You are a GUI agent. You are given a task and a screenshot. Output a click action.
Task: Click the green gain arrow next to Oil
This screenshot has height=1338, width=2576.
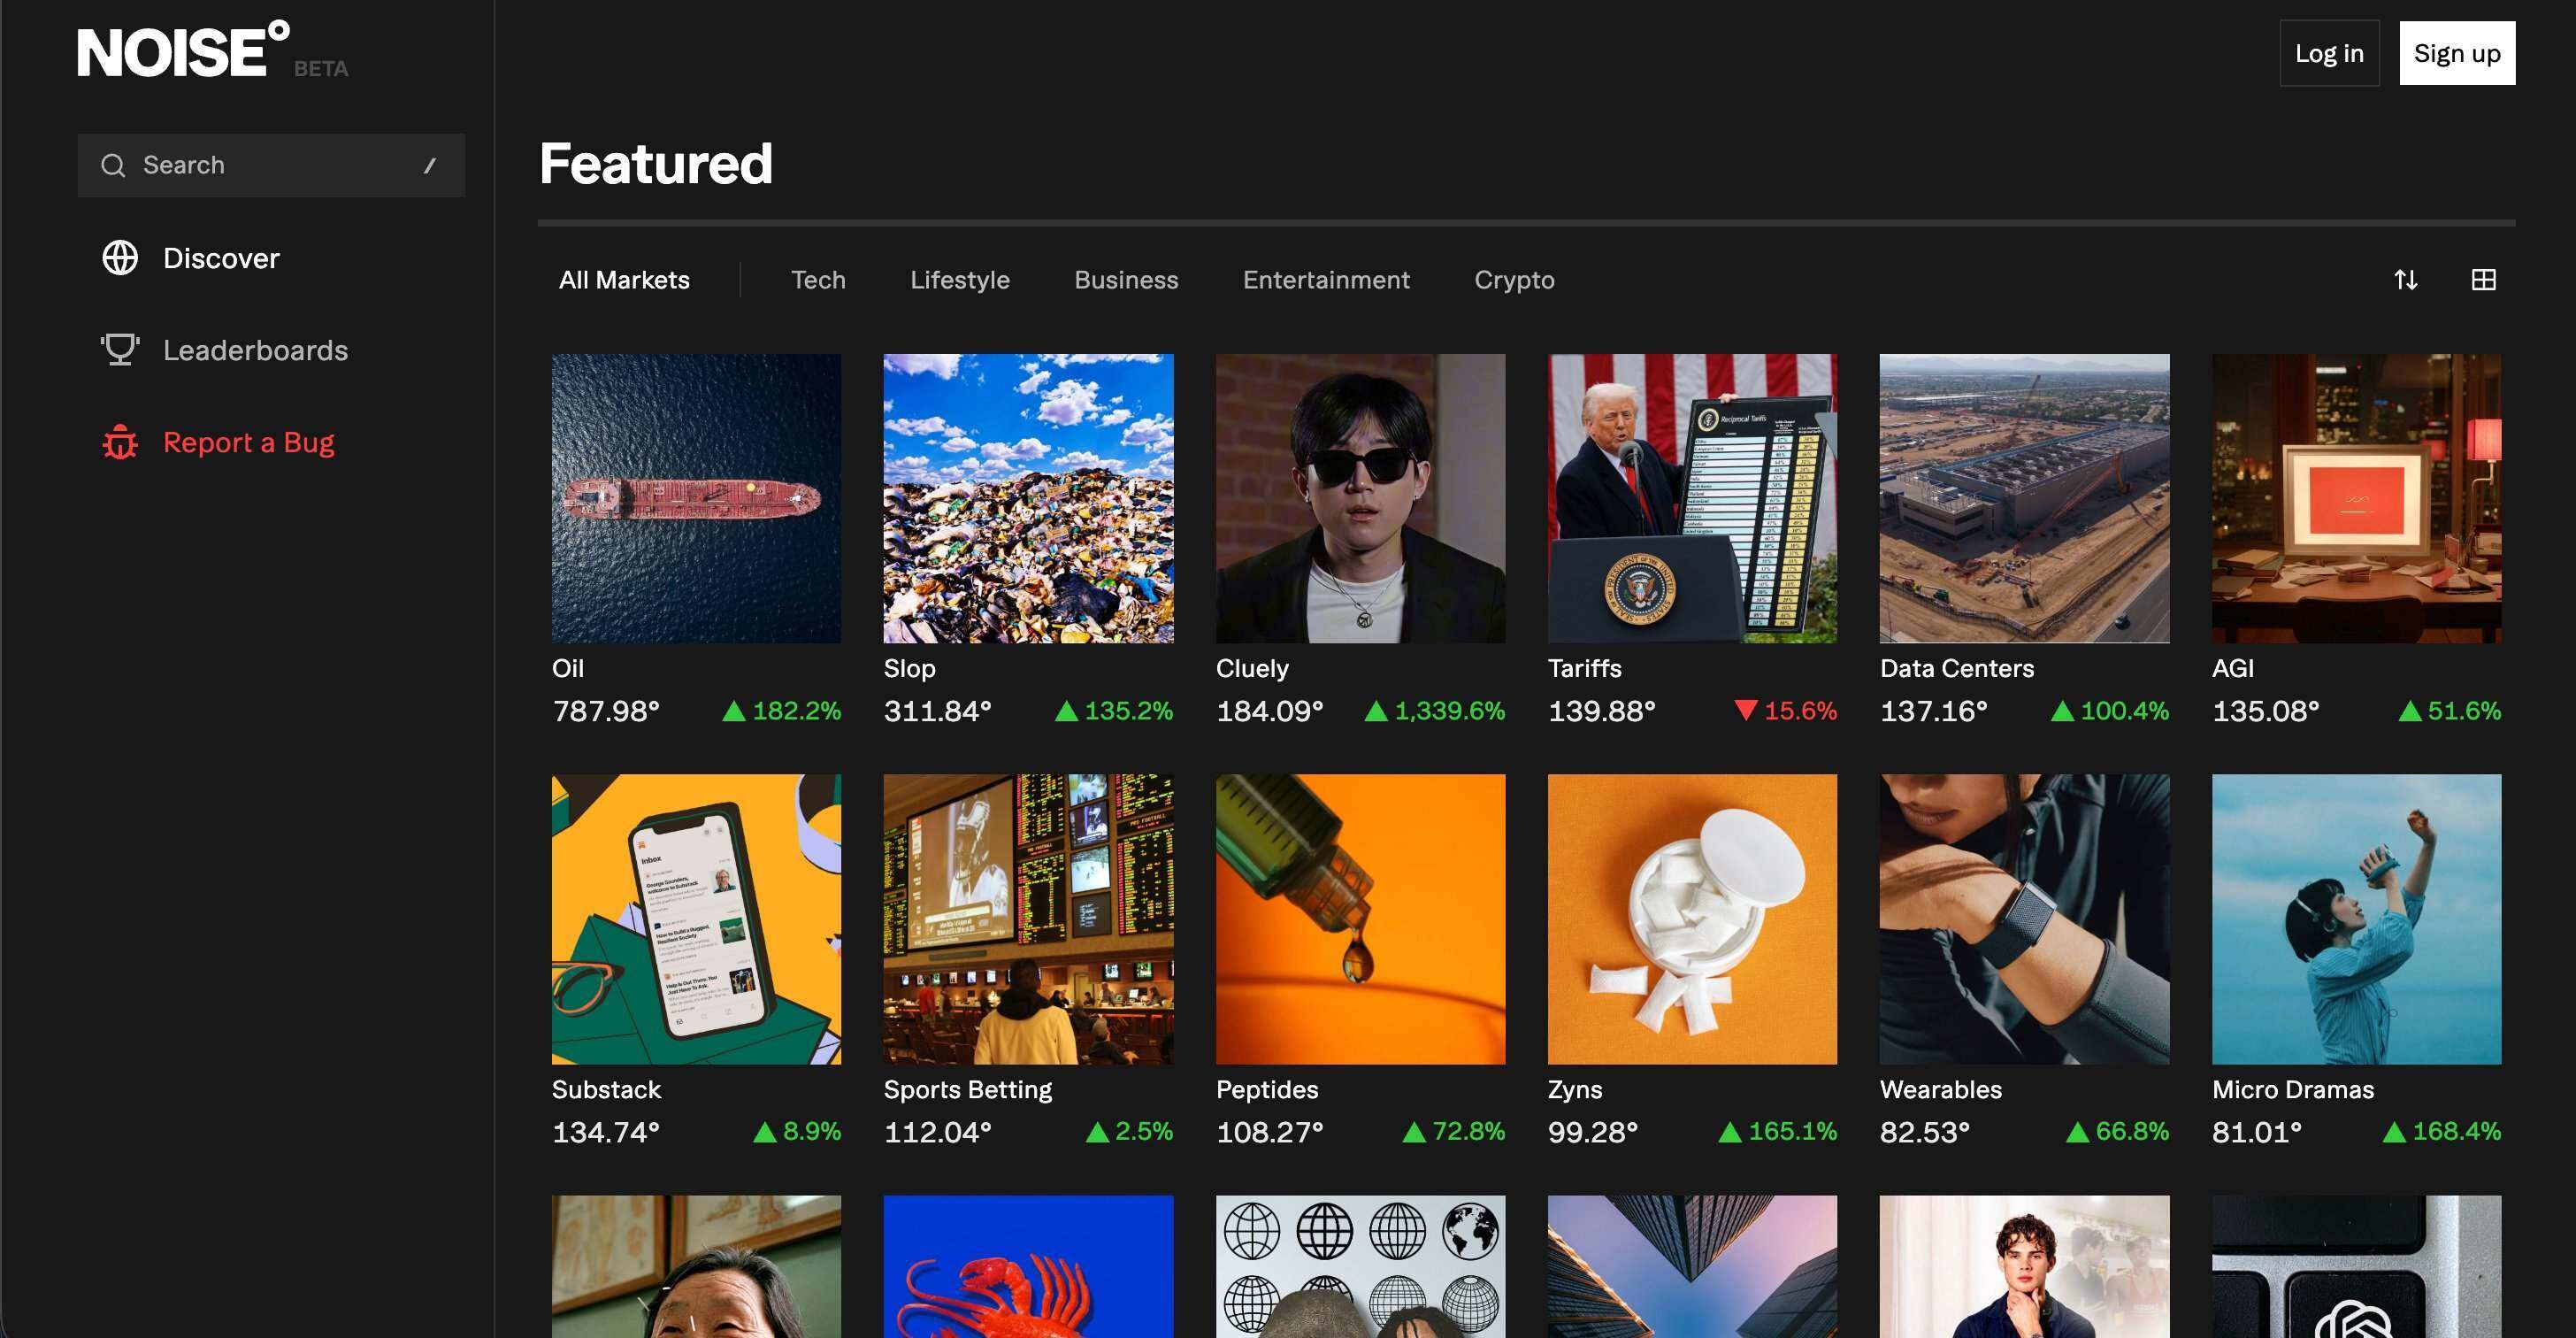737,711
